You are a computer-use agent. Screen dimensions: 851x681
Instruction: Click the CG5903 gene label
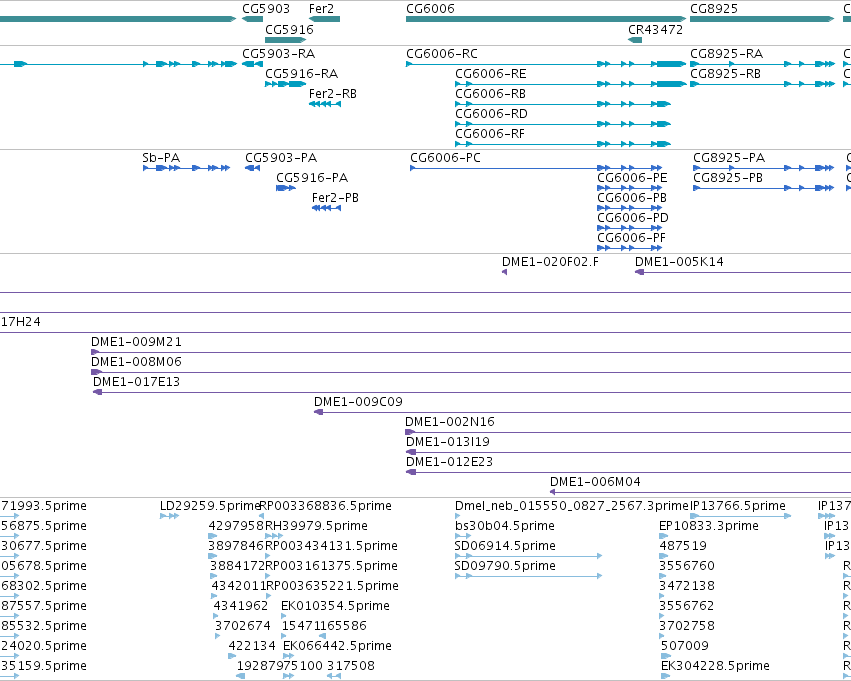(266, 9)
